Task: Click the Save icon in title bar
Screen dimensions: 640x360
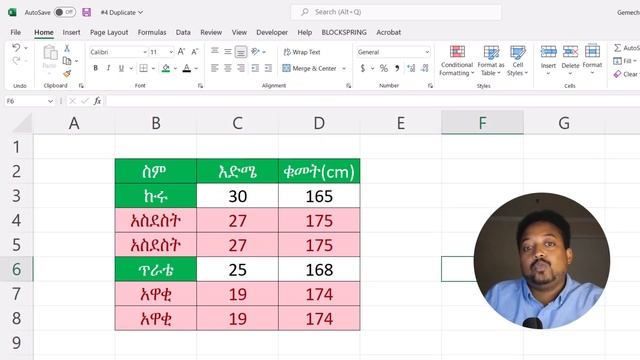Action: (x=87, y=12)
